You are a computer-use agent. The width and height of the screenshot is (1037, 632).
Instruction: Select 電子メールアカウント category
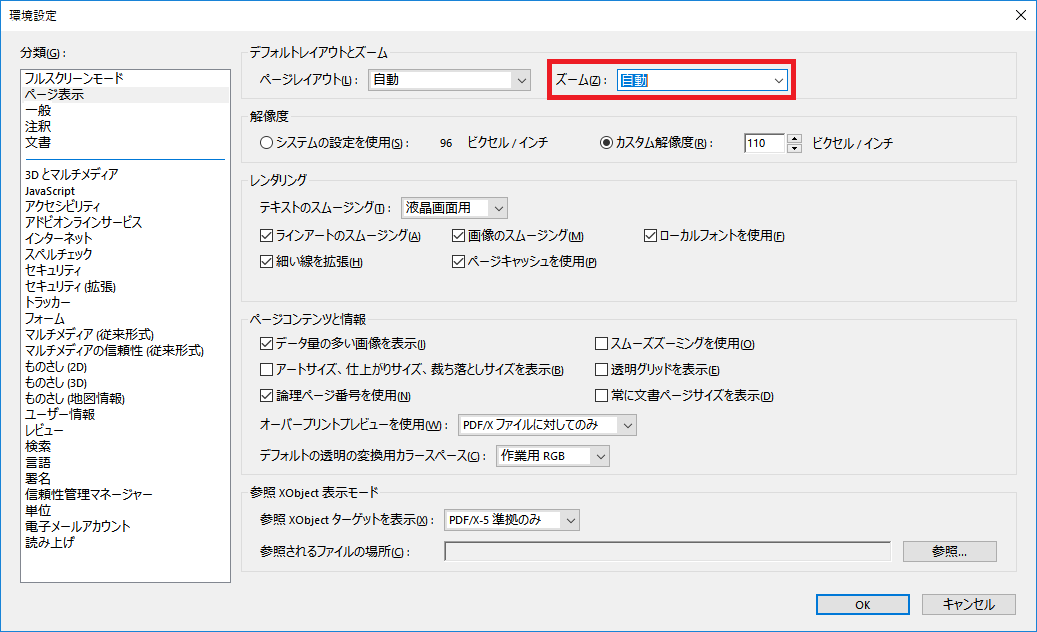[77, 526]
